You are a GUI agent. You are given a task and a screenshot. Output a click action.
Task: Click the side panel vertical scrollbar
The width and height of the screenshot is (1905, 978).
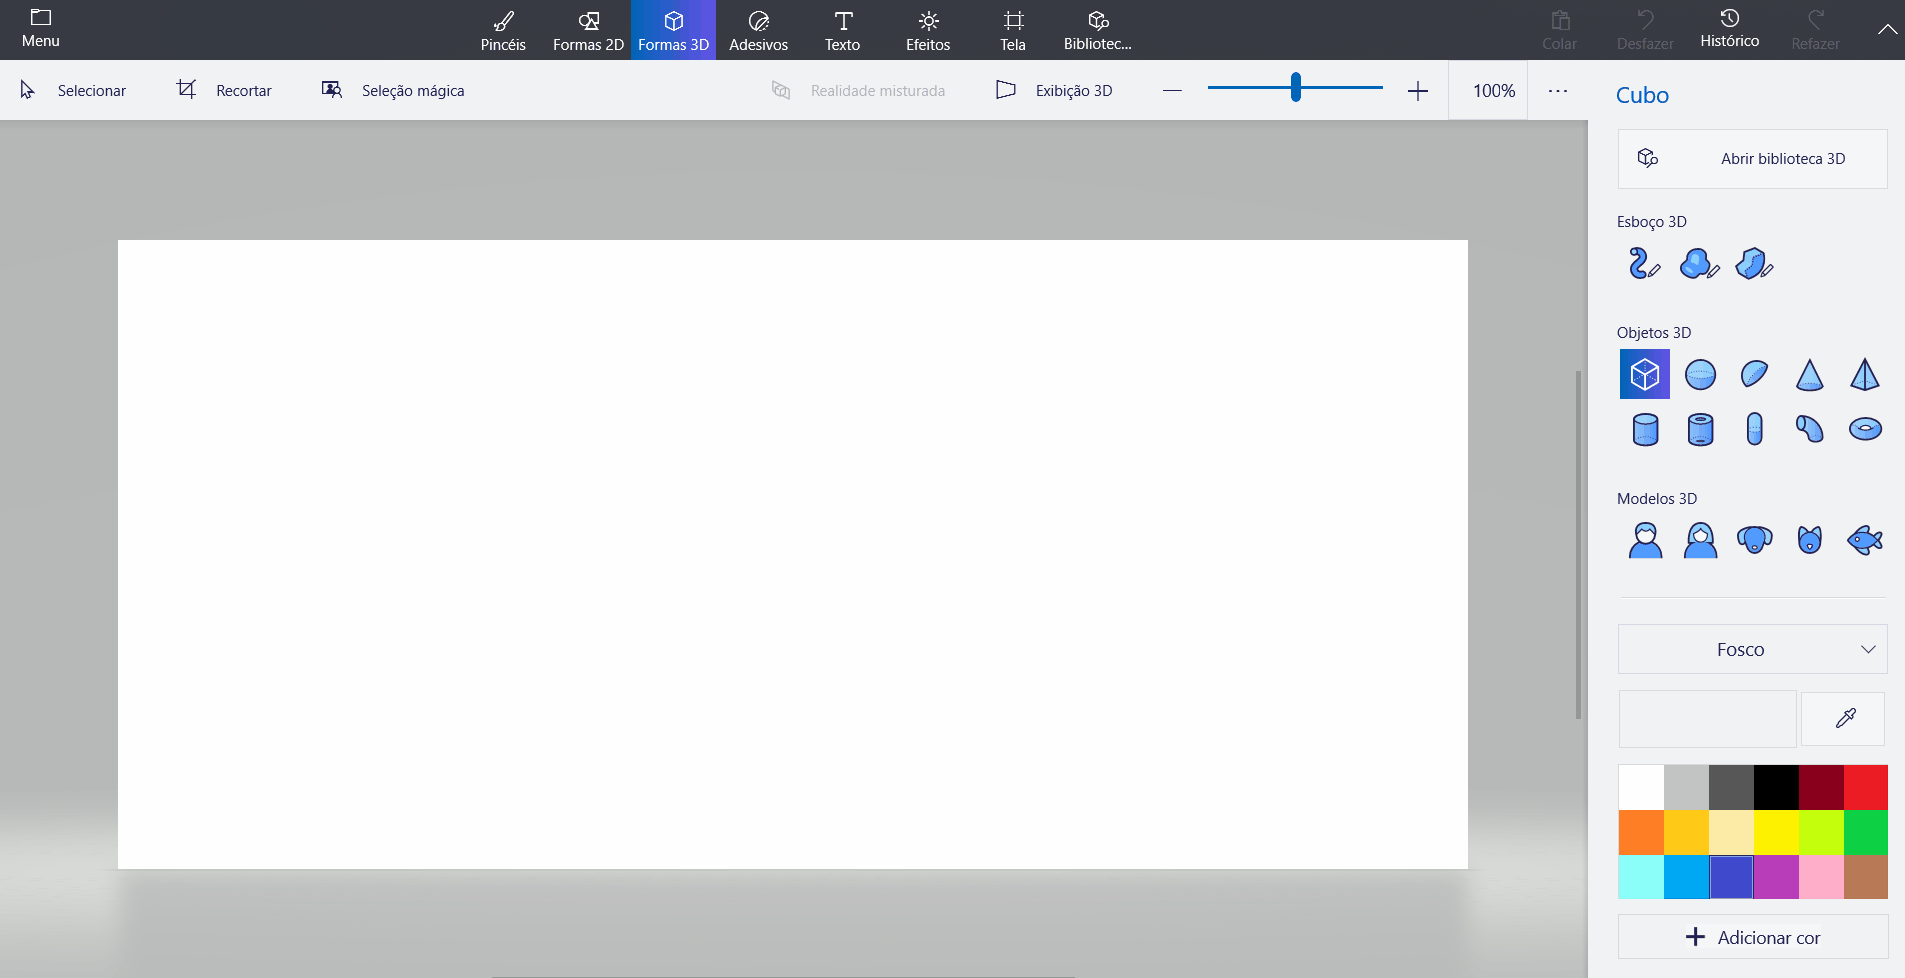(x=1579, y=545)
